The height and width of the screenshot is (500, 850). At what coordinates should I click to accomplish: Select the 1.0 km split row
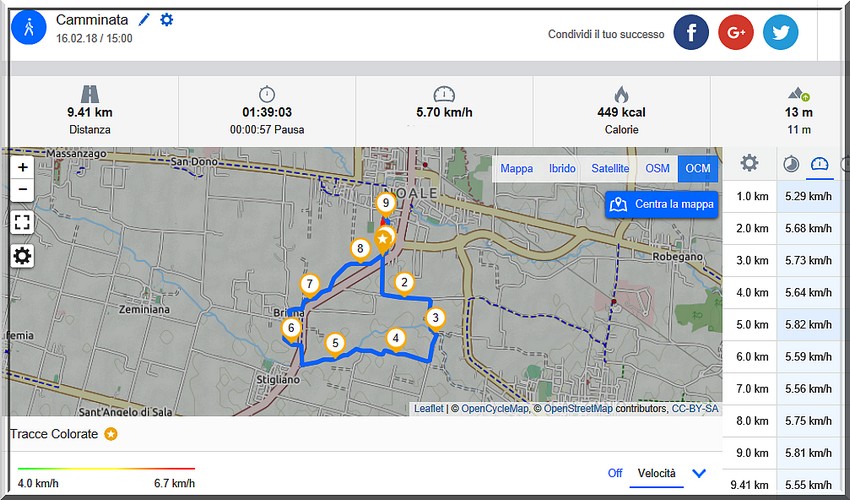click(x=781, y=196)
